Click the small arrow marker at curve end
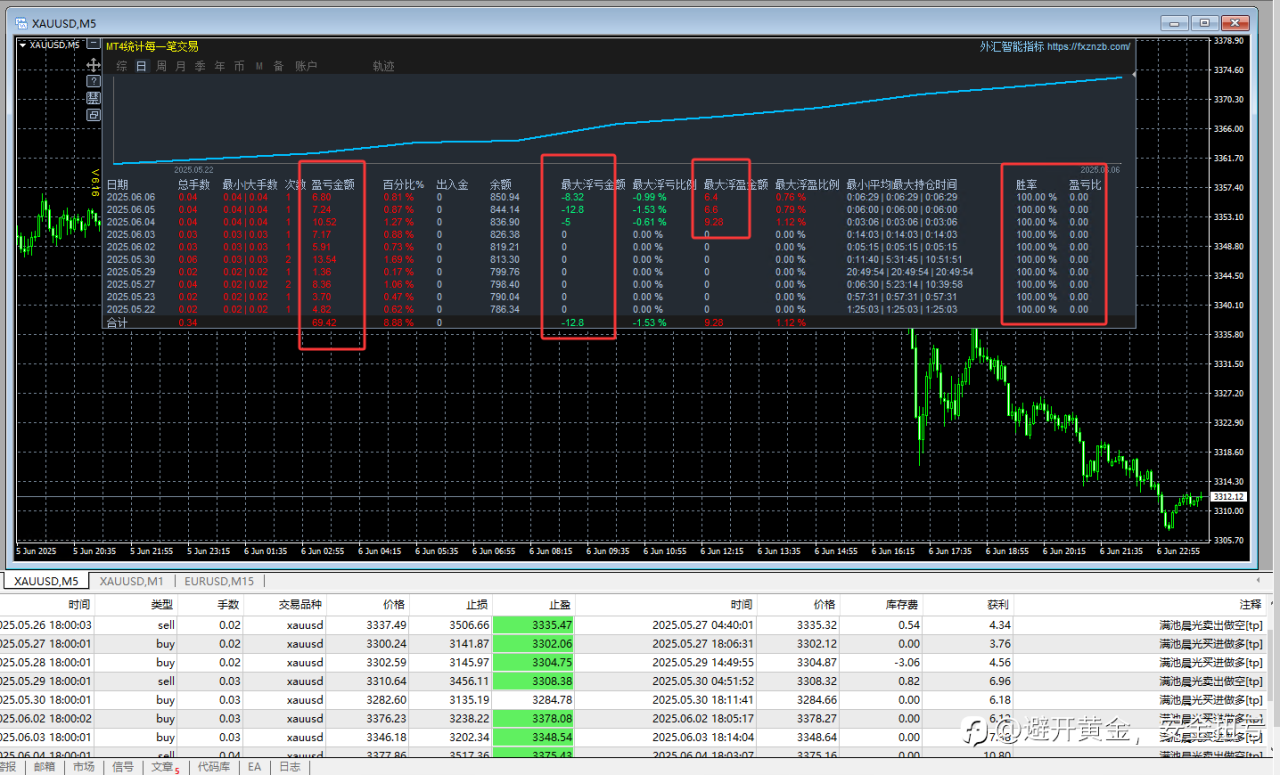Screen dimensions: 1280x775 point(1133,75)
